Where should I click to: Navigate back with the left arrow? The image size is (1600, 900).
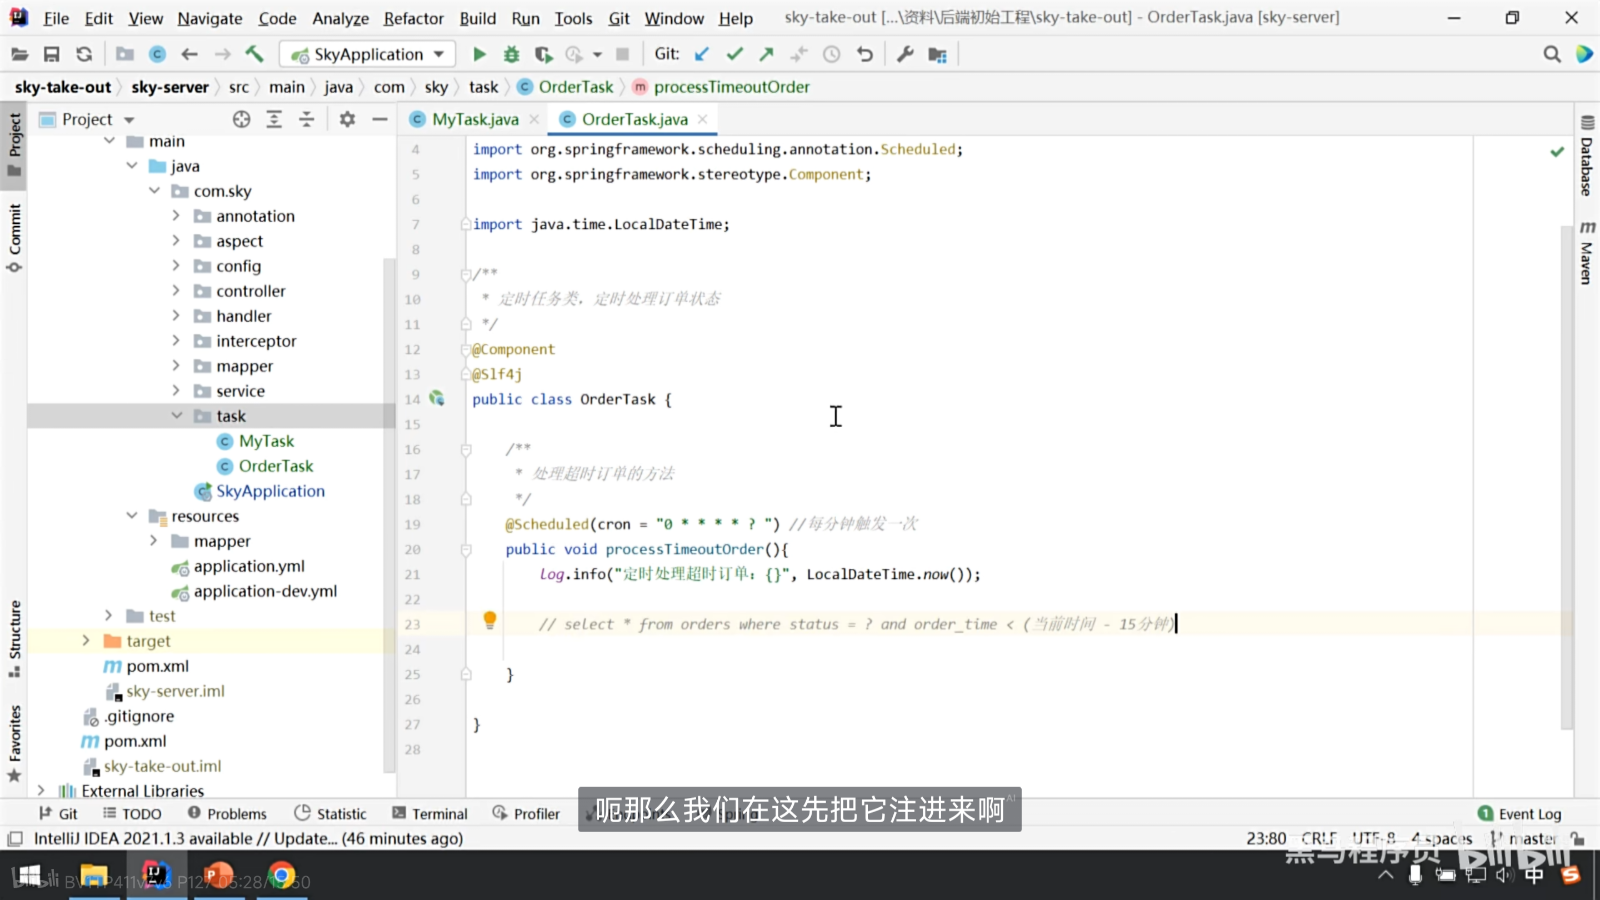click(189, 54)
